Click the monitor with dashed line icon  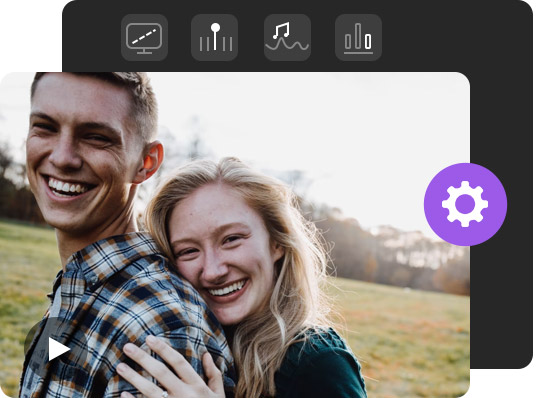click(x=144, y=37)
